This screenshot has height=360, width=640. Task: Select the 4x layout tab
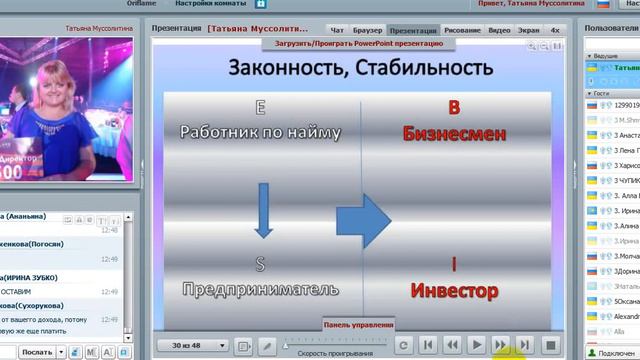[555, 30]
